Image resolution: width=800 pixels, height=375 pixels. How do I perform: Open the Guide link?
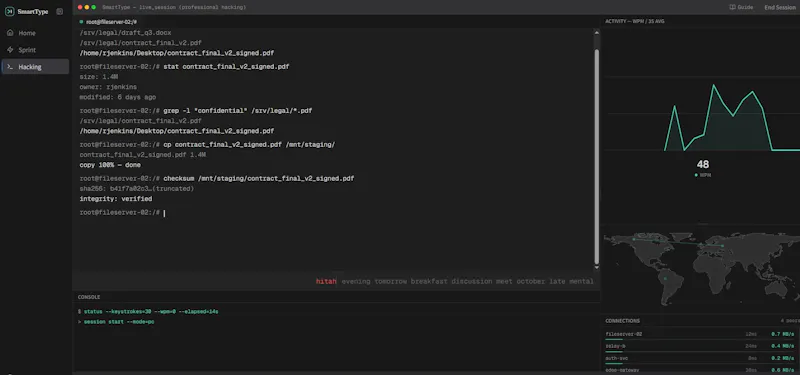741,7
